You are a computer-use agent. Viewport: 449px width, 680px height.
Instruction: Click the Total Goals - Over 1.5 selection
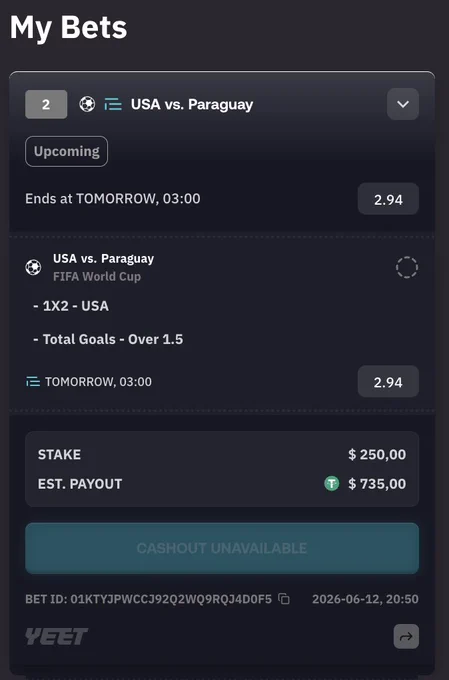pos(108,339)
